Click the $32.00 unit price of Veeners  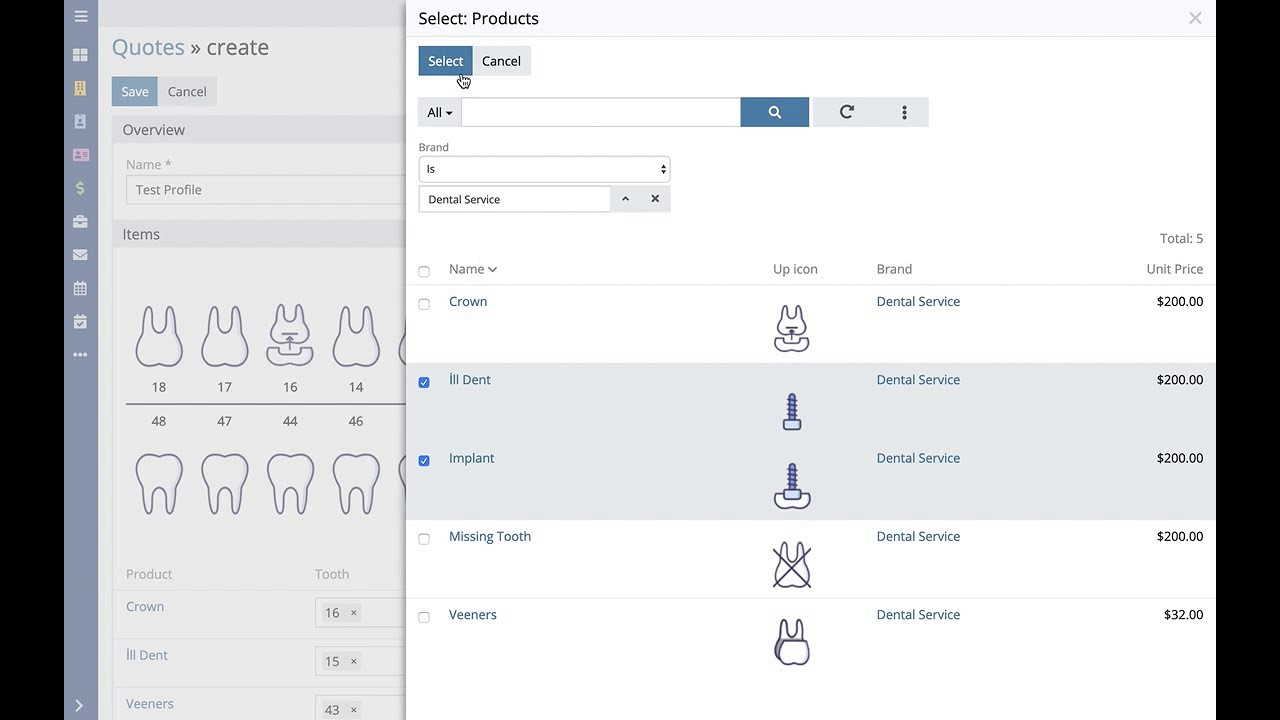[x=1183, y=614]
